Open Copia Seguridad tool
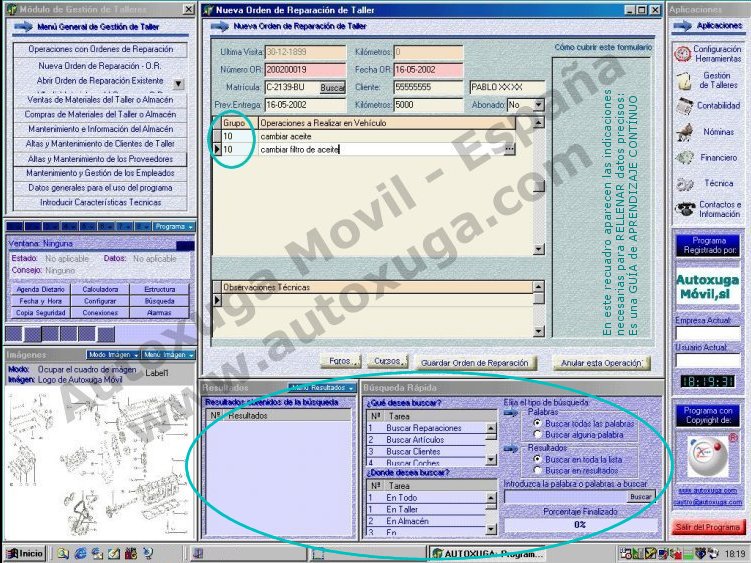751x563 pixels. pos(40,312)
